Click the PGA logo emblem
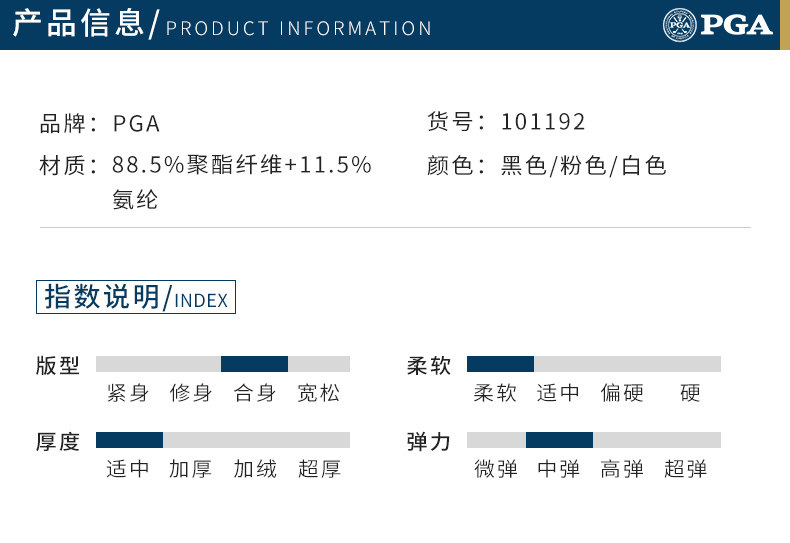Viewport: 790px width, 543px height. click(679, 24)
